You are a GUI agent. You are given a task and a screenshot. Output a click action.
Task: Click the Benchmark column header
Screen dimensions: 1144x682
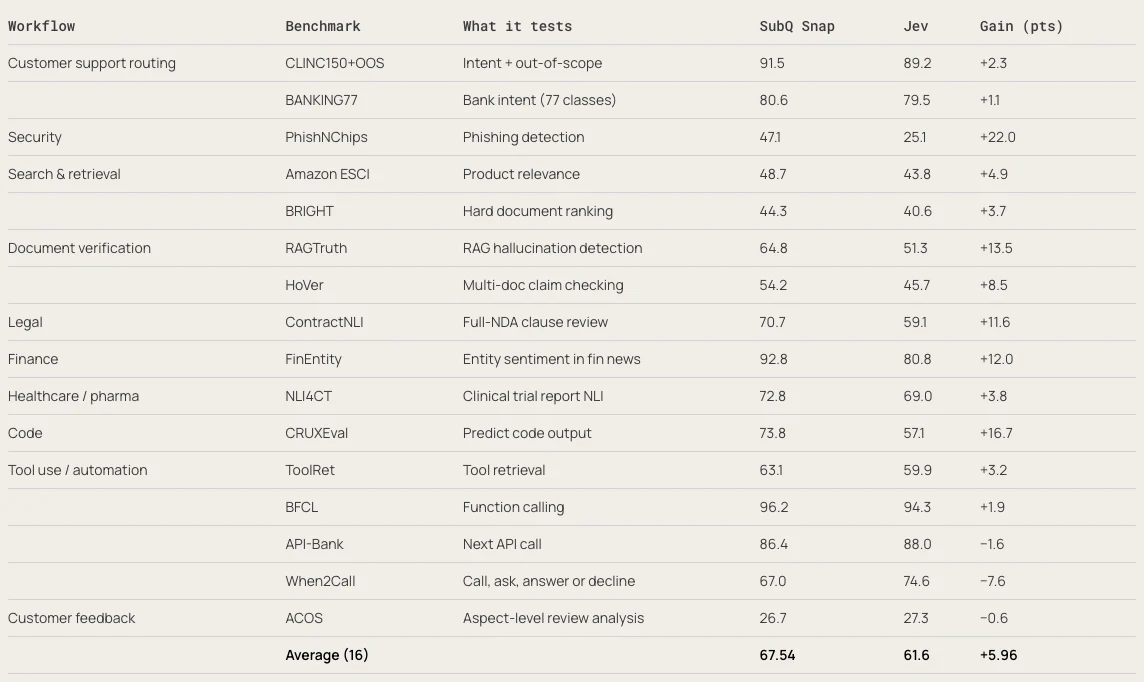pyautogui.click(x=322, y=26)
